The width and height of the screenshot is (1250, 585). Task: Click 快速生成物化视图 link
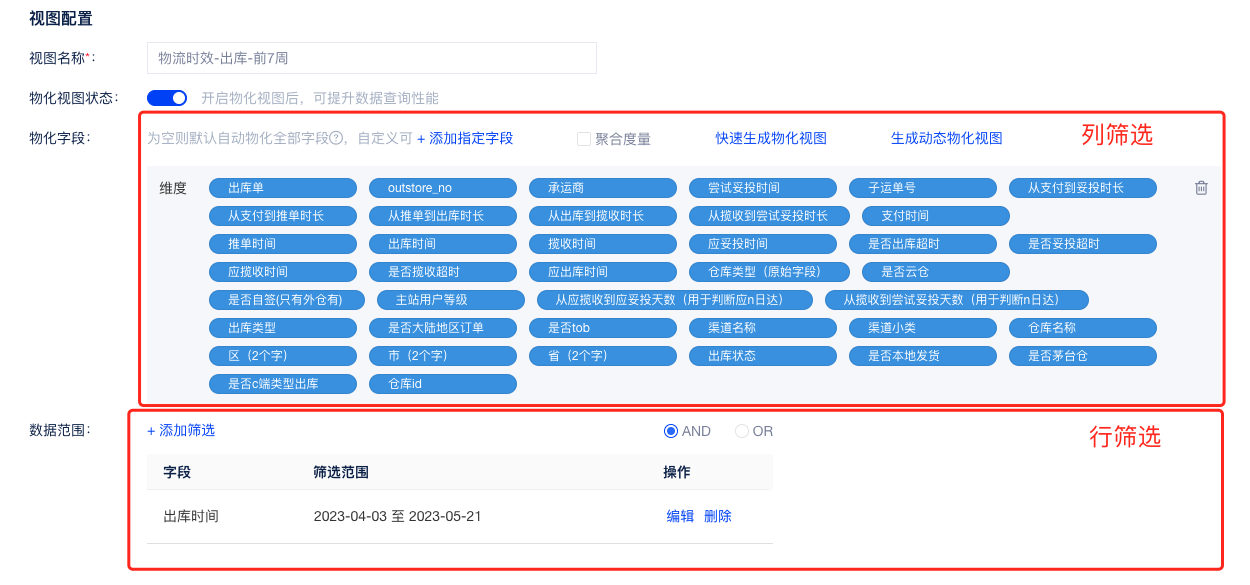pos(771,138)
